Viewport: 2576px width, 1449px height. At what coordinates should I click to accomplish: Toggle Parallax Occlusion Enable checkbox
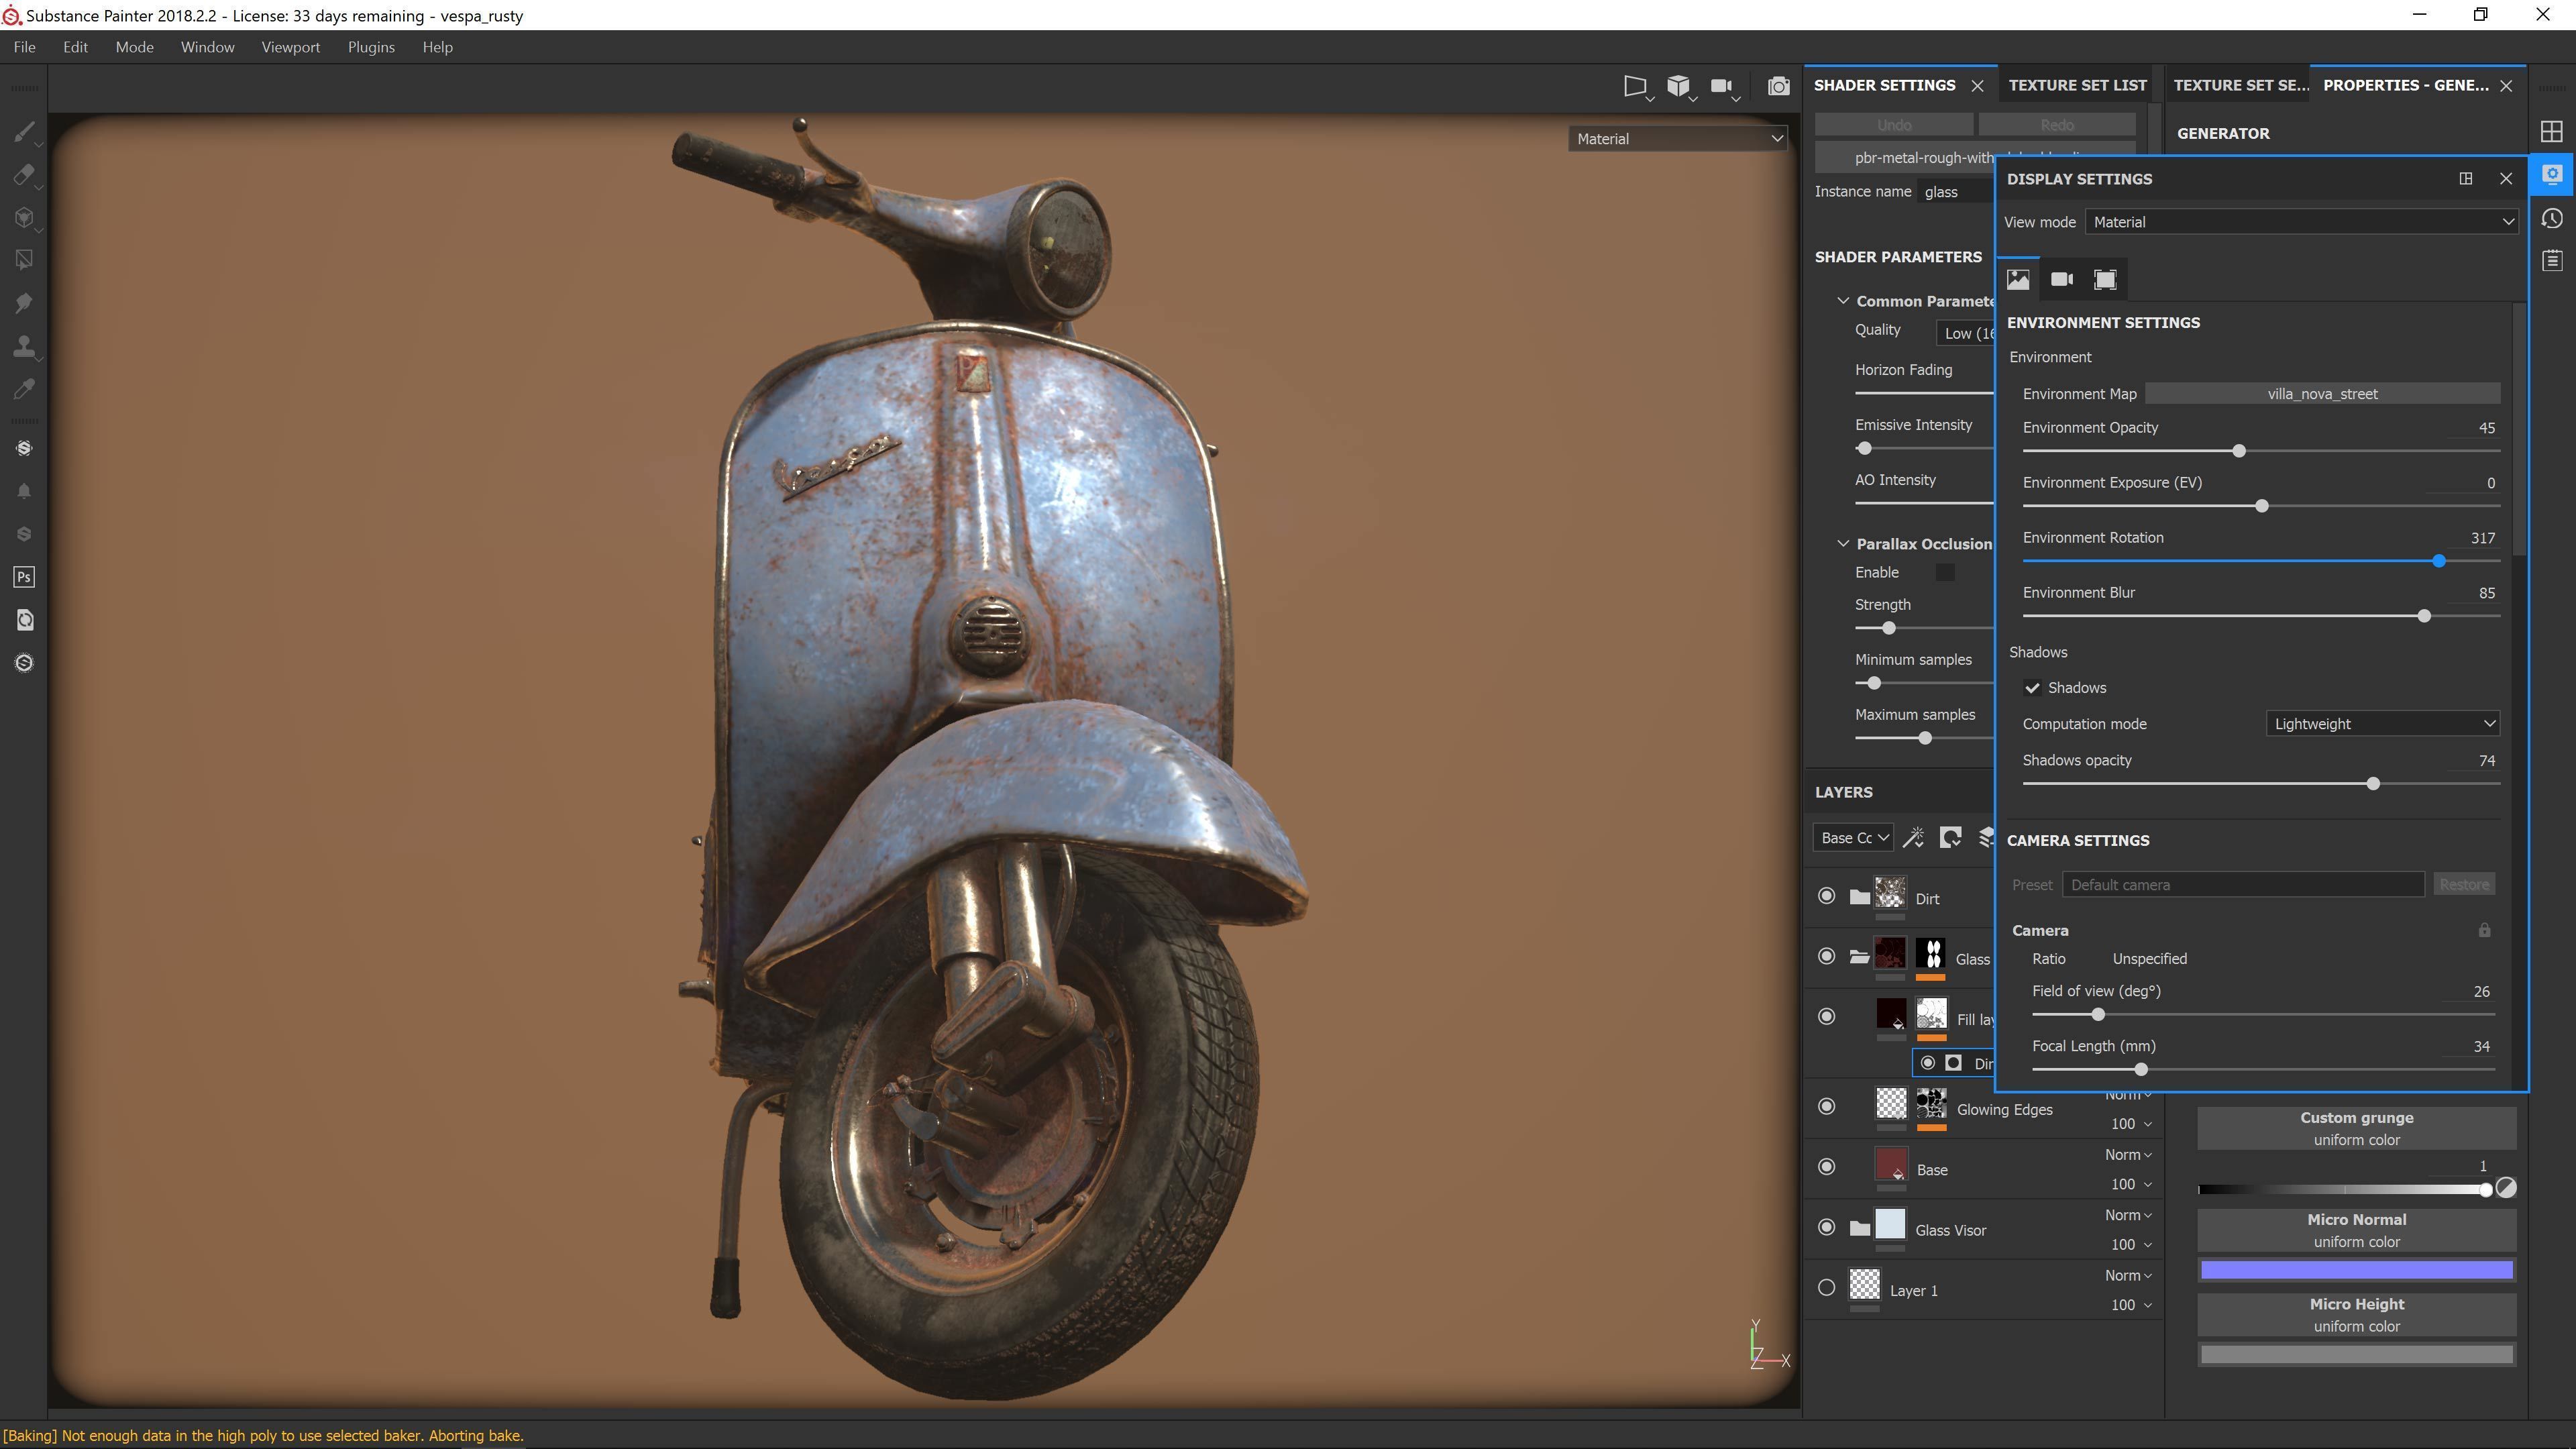click(1945, 573)
